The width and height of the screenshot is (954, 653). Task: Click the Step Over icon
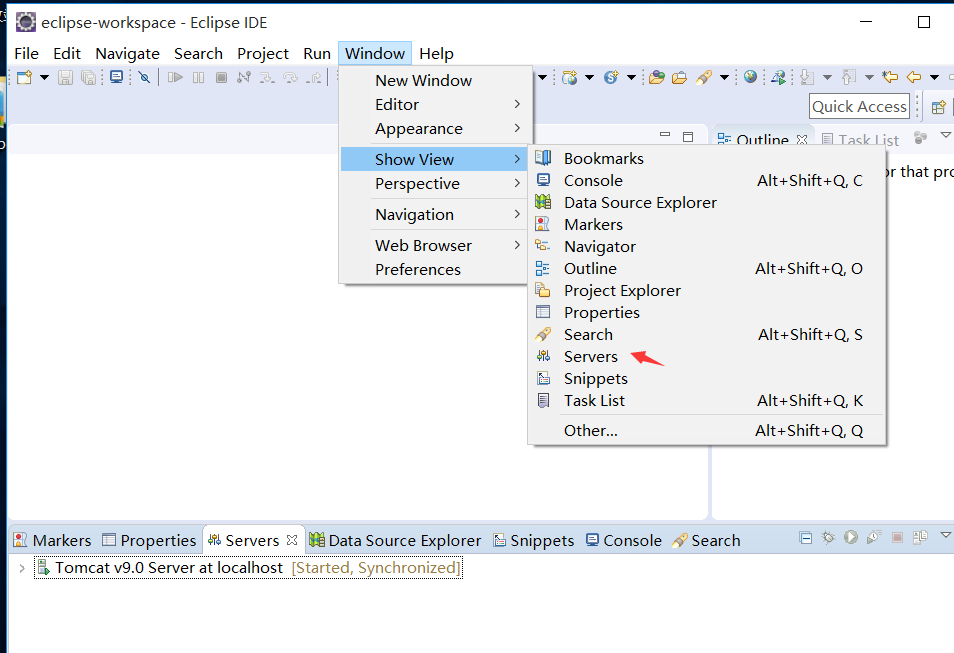291,77
